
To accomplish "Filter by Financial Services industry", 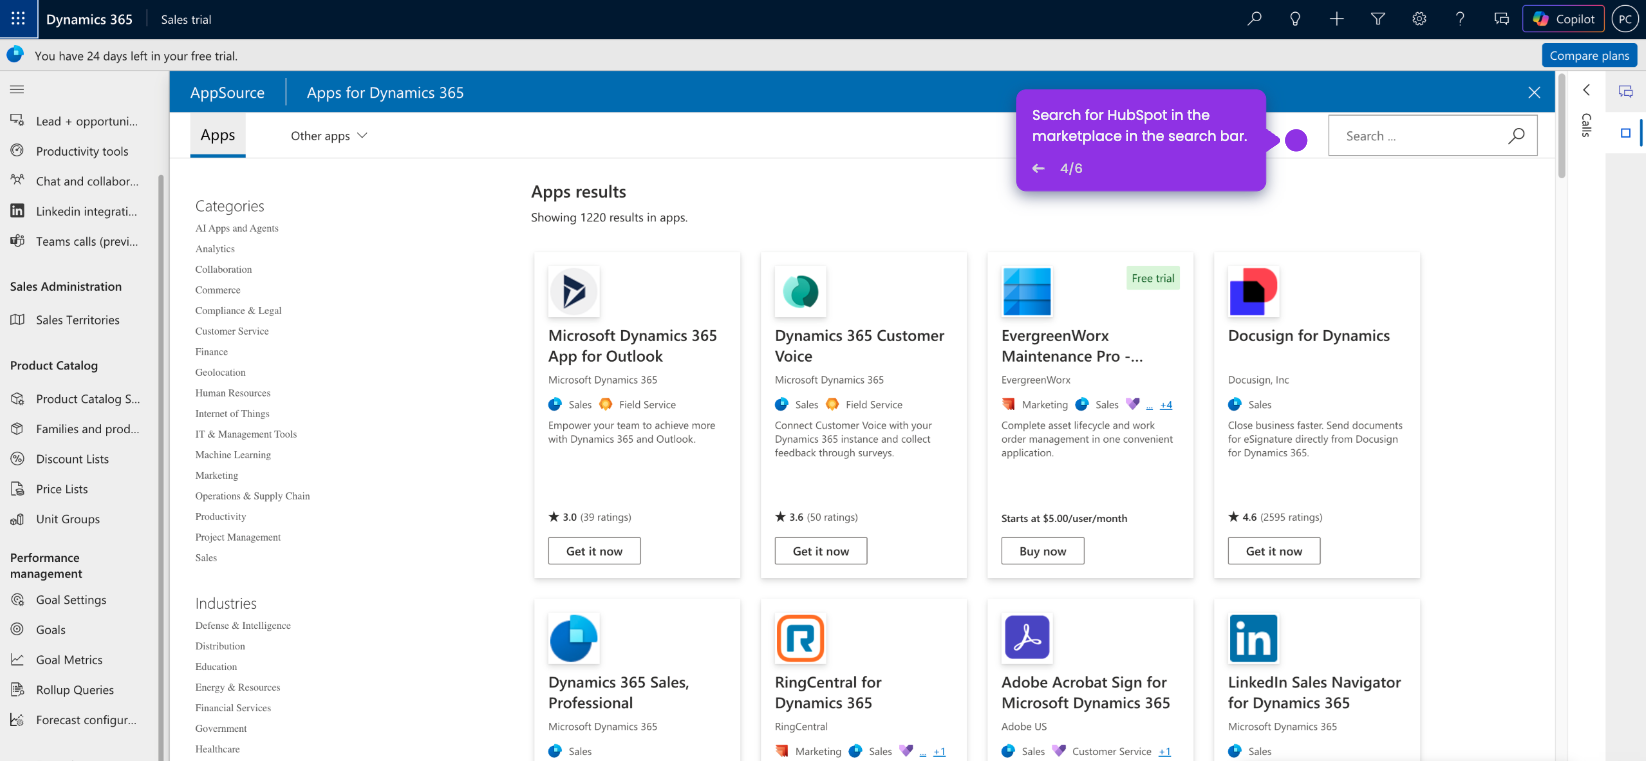I will pos(233,708).
